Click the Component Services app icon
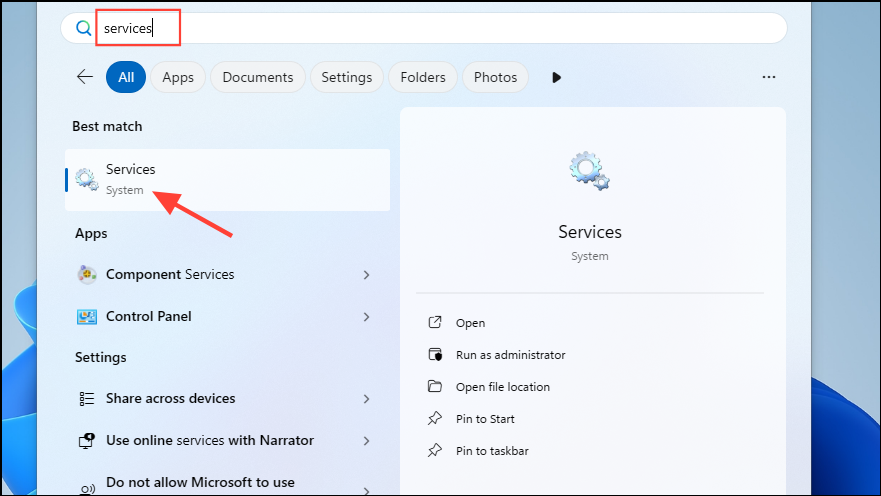 [x=88, y=274]
